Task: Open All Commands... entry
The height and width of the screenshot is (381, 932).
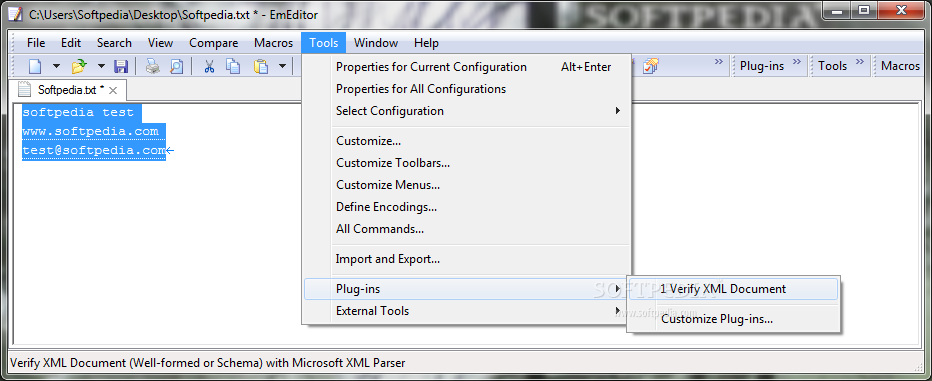Action: (467, 229)
